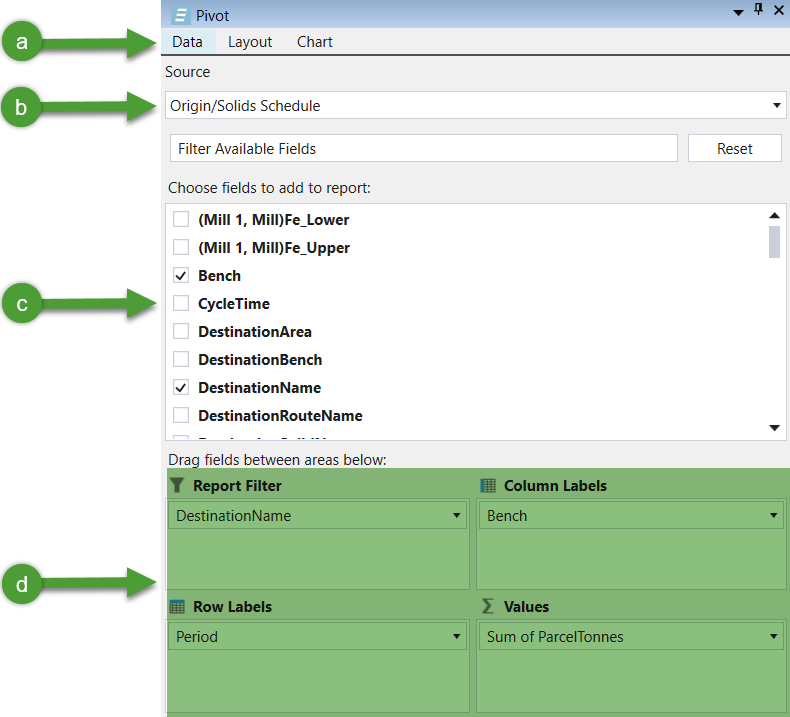Select the DestinationRouteName field name text
This screenshot has height=717, width=790.
click(x=280, y=416)
